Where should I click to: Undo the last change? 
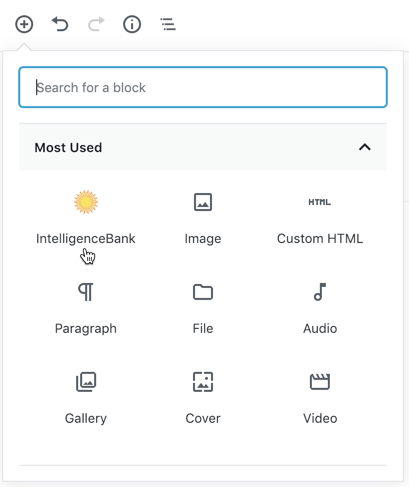[x=60, y=24]
